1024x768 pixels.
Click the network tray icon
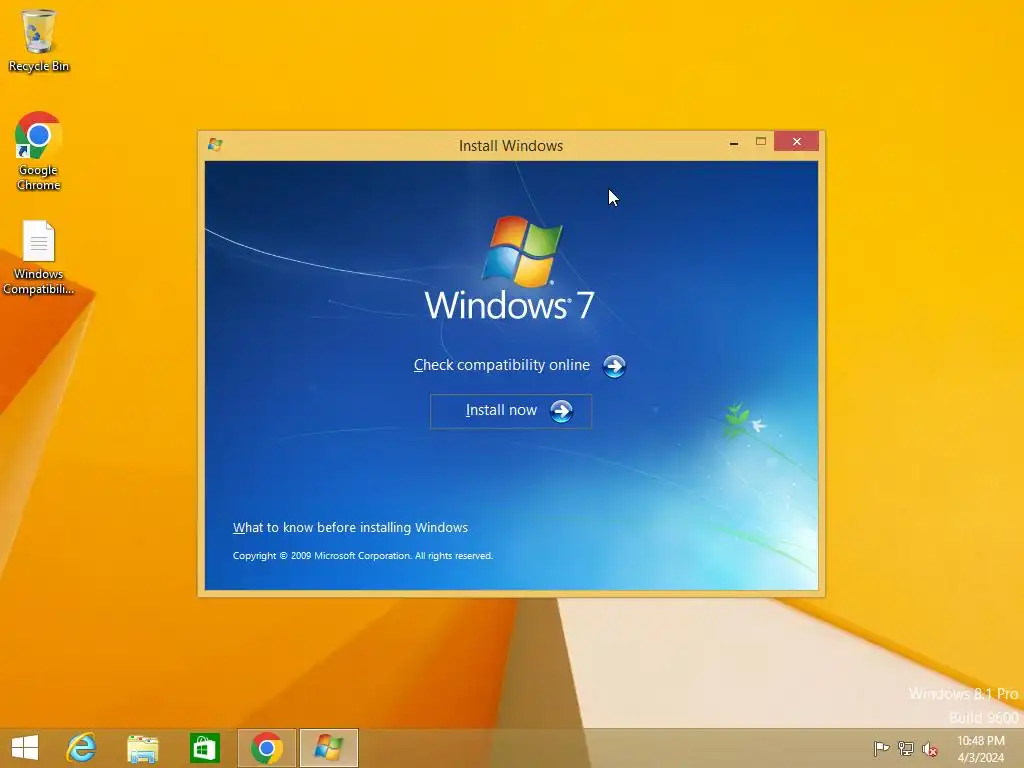tap(906, 748)
